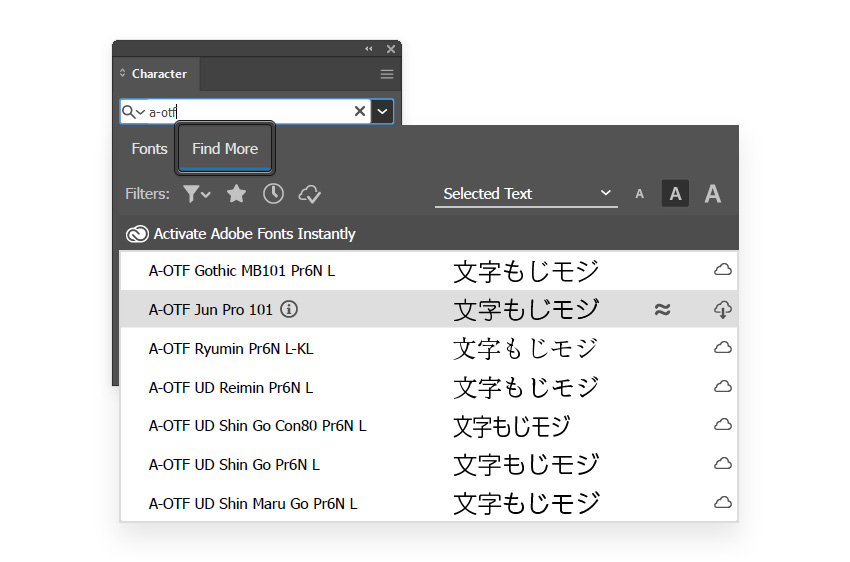
Task: Select A-OTF Ryumin Pr6N L-KL font
Action: coord(231,348)
